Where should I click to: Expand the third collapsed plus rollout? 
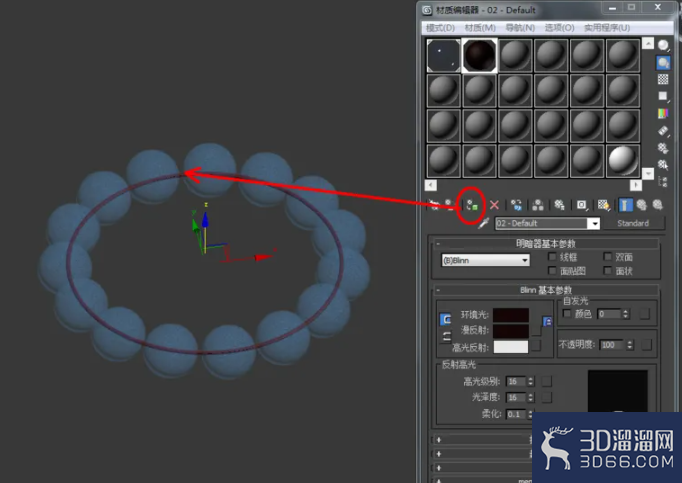tap(438, 468)
